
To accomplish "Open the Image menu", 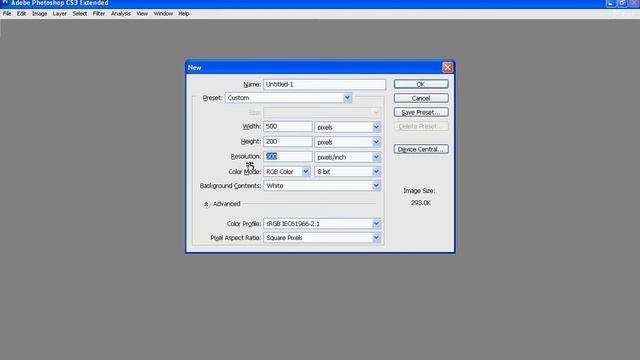I will click(x=40, y=13).
